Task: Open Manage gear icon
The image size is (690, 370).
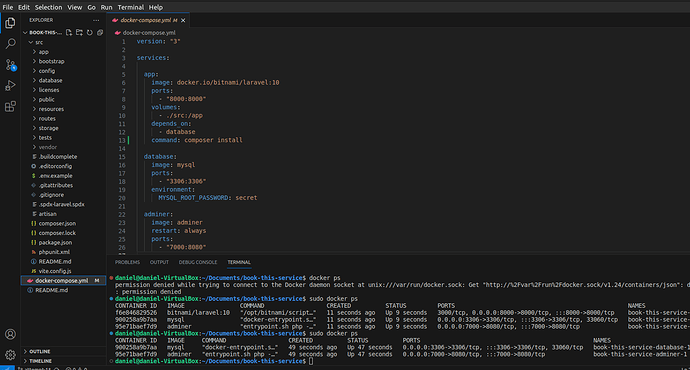Action: pos(10,355)
